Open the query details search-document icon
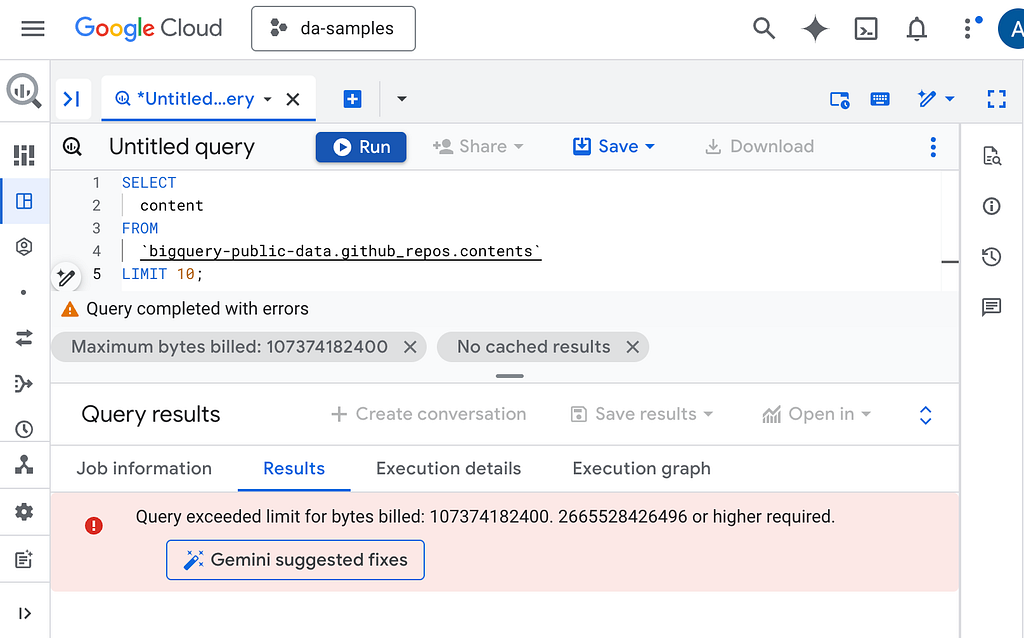 [992, 156]
